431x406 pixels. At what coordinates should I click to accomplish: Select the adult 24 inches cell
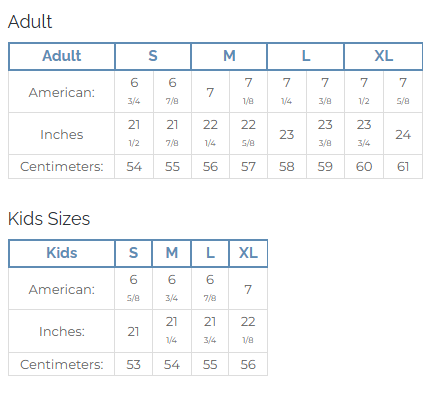point(403,134)
